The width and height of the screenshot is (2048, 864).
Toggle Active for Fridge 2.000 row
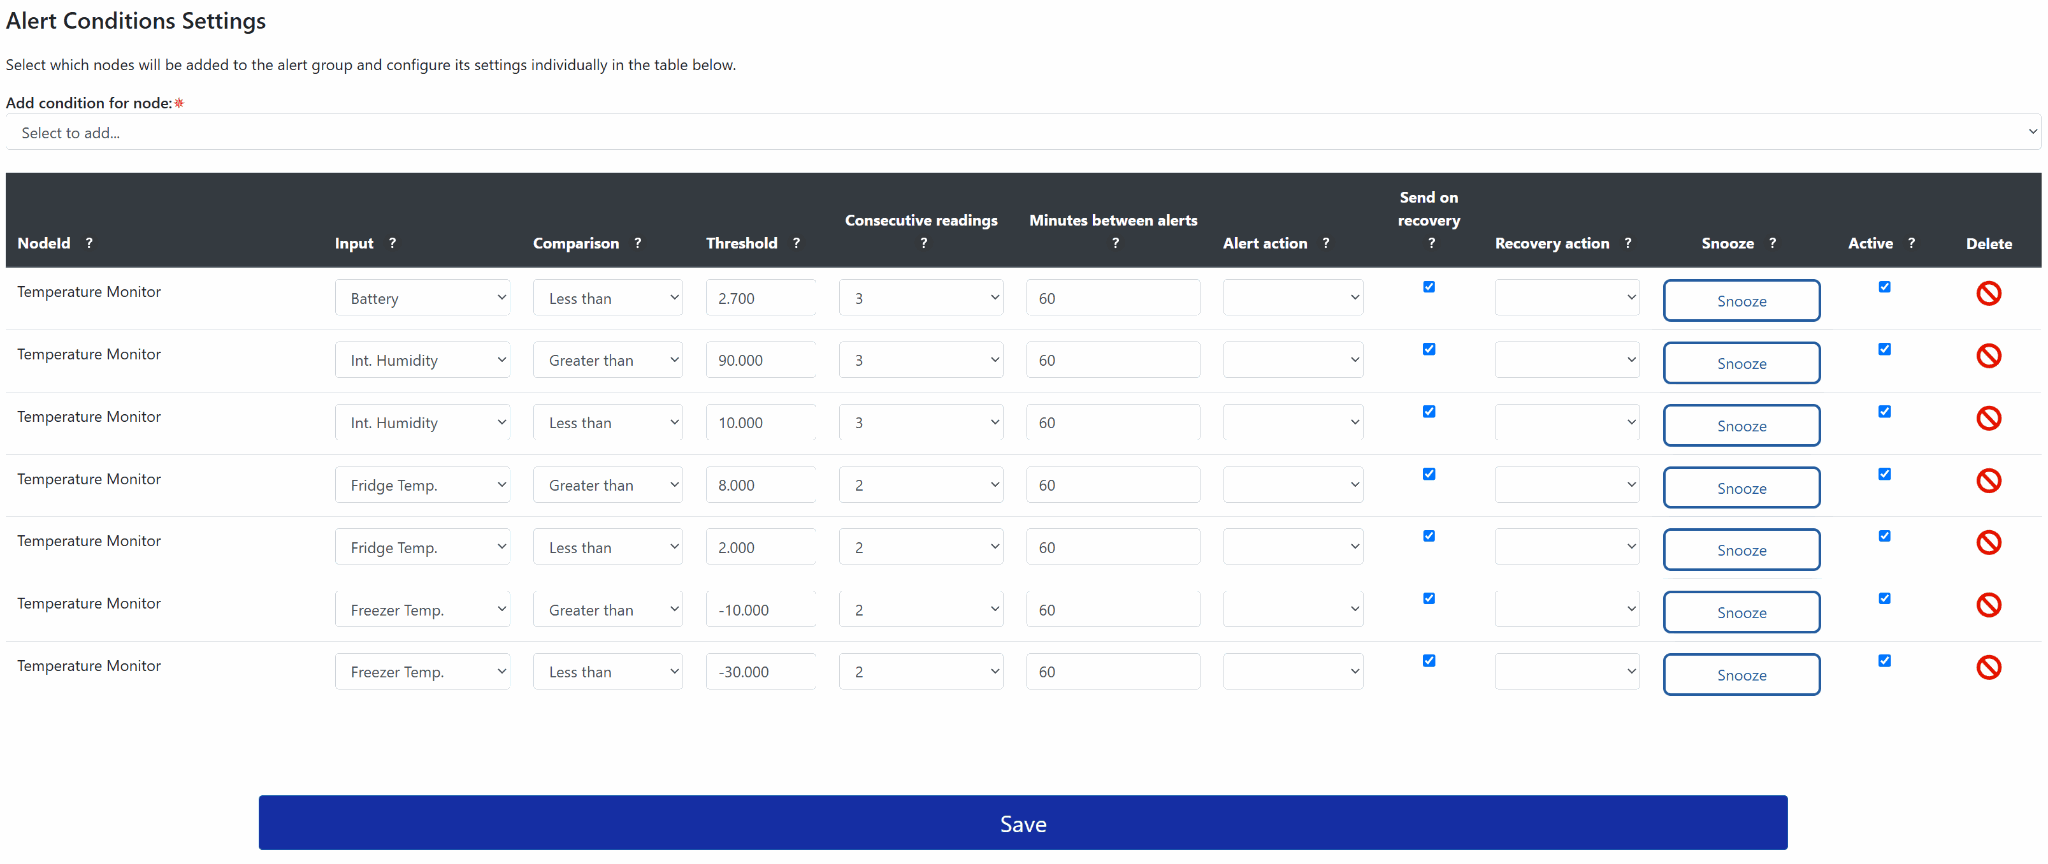[x=1884, y=536]
